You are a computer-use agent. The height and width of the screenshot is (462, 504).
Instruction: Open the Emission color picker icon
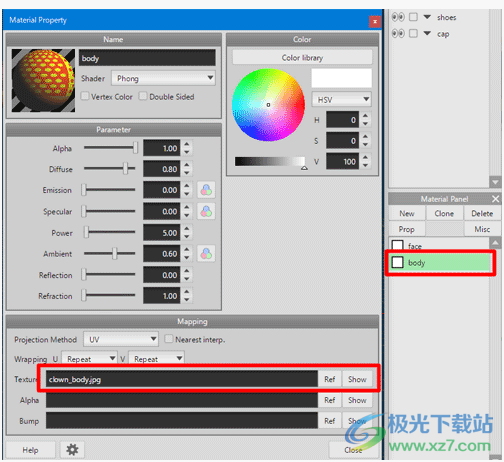[x=206, y=190]
